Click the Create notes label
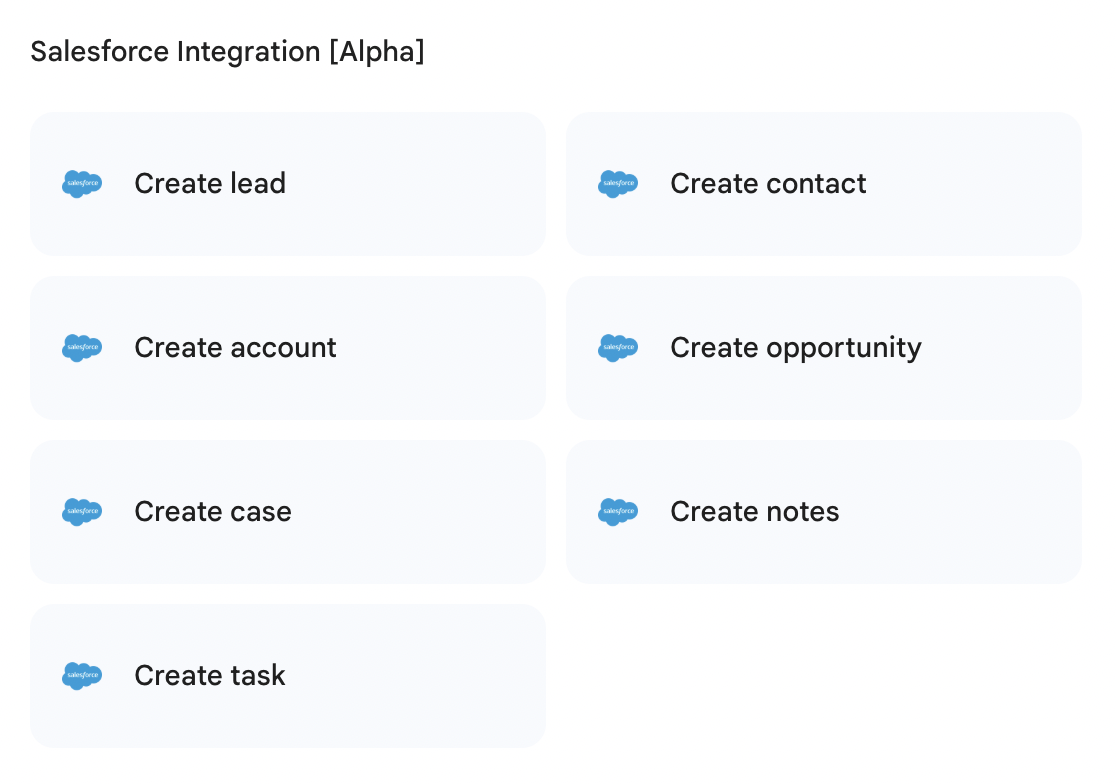 tap(754, 512)
